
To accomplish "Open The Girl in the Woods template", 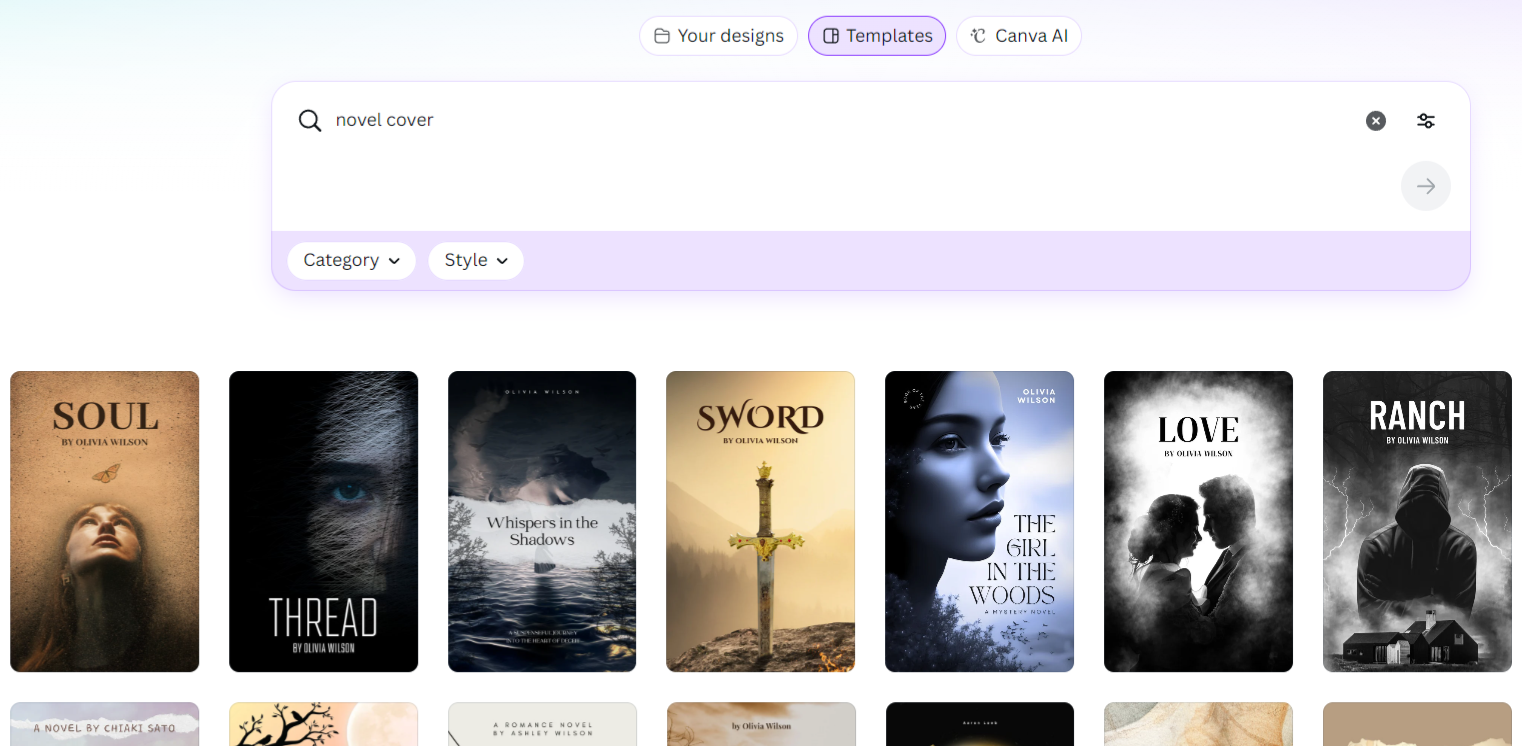I will [x=979, y=521].
